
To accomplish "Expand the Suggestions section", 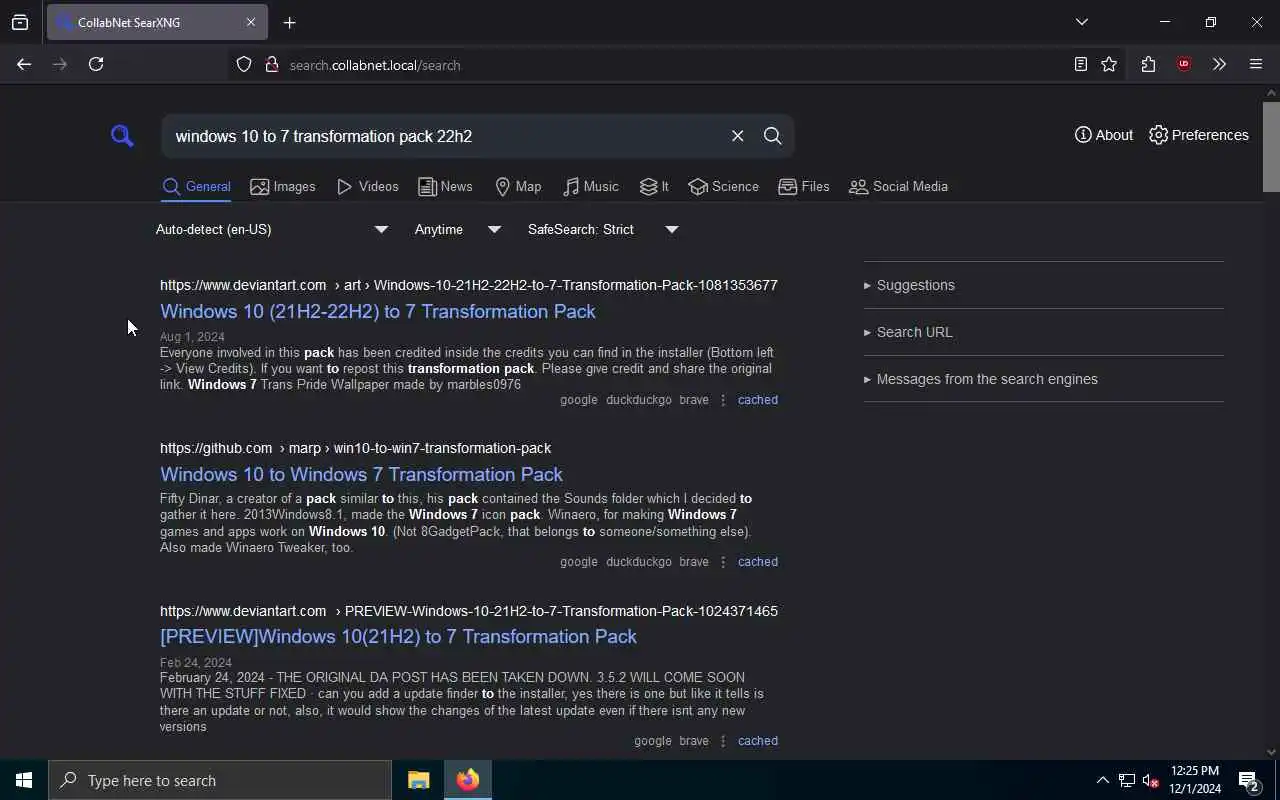I will (1043, 285).
